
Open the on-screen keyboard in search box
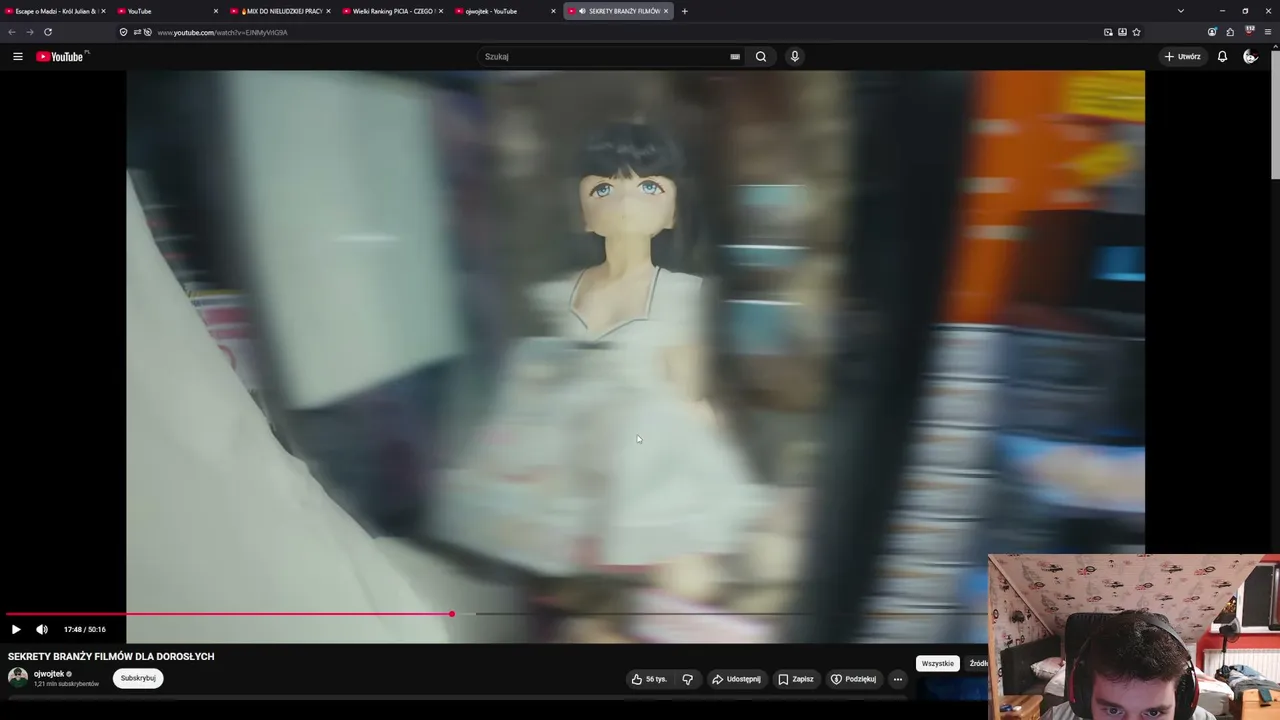(x=735, y=57)
